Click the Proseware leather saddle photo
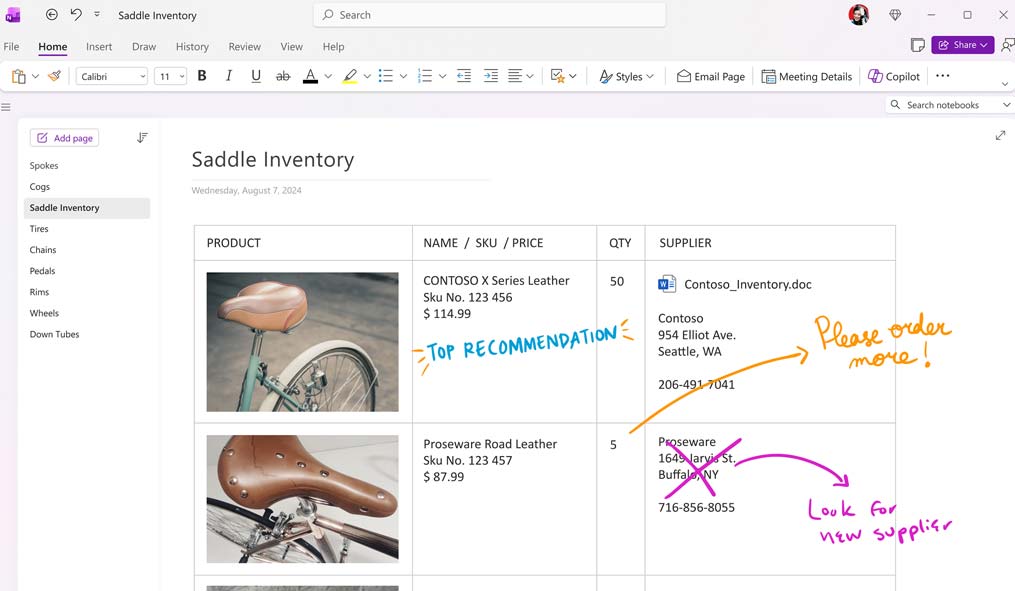Screen dimensions: 1015x591 [x=302, y=498]
